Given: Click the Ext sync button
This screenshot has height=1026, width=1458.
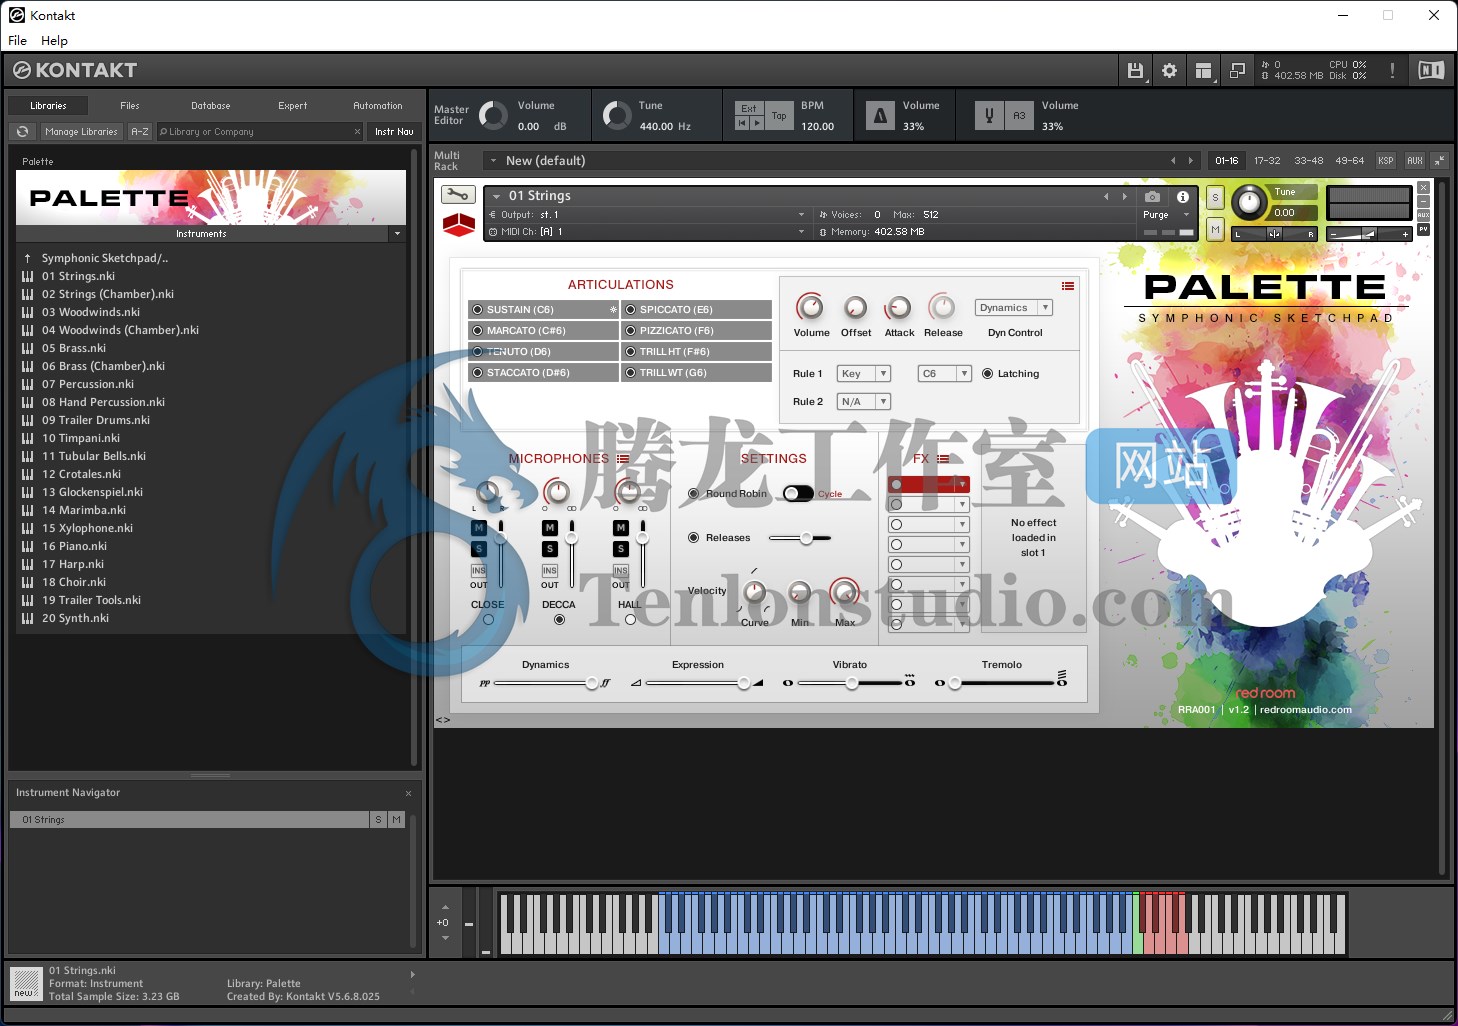Looking at the screenshot, I should point(749,108).
